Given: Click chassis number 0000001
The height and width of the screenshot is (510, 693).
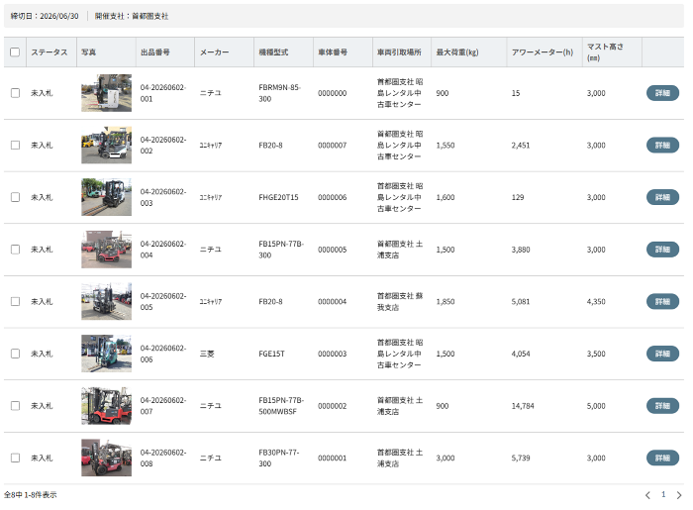Looking at the screenshot, I should click(x=332, y=458).
